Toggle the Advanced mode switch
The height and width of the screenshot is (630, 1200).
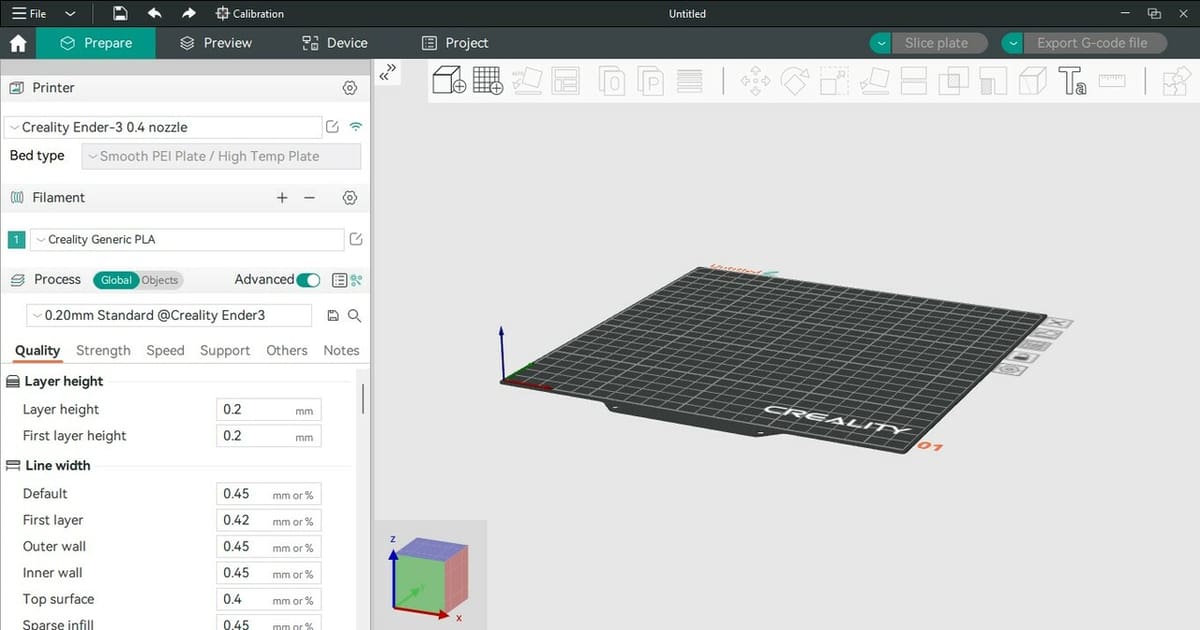(x=309, y=280)
